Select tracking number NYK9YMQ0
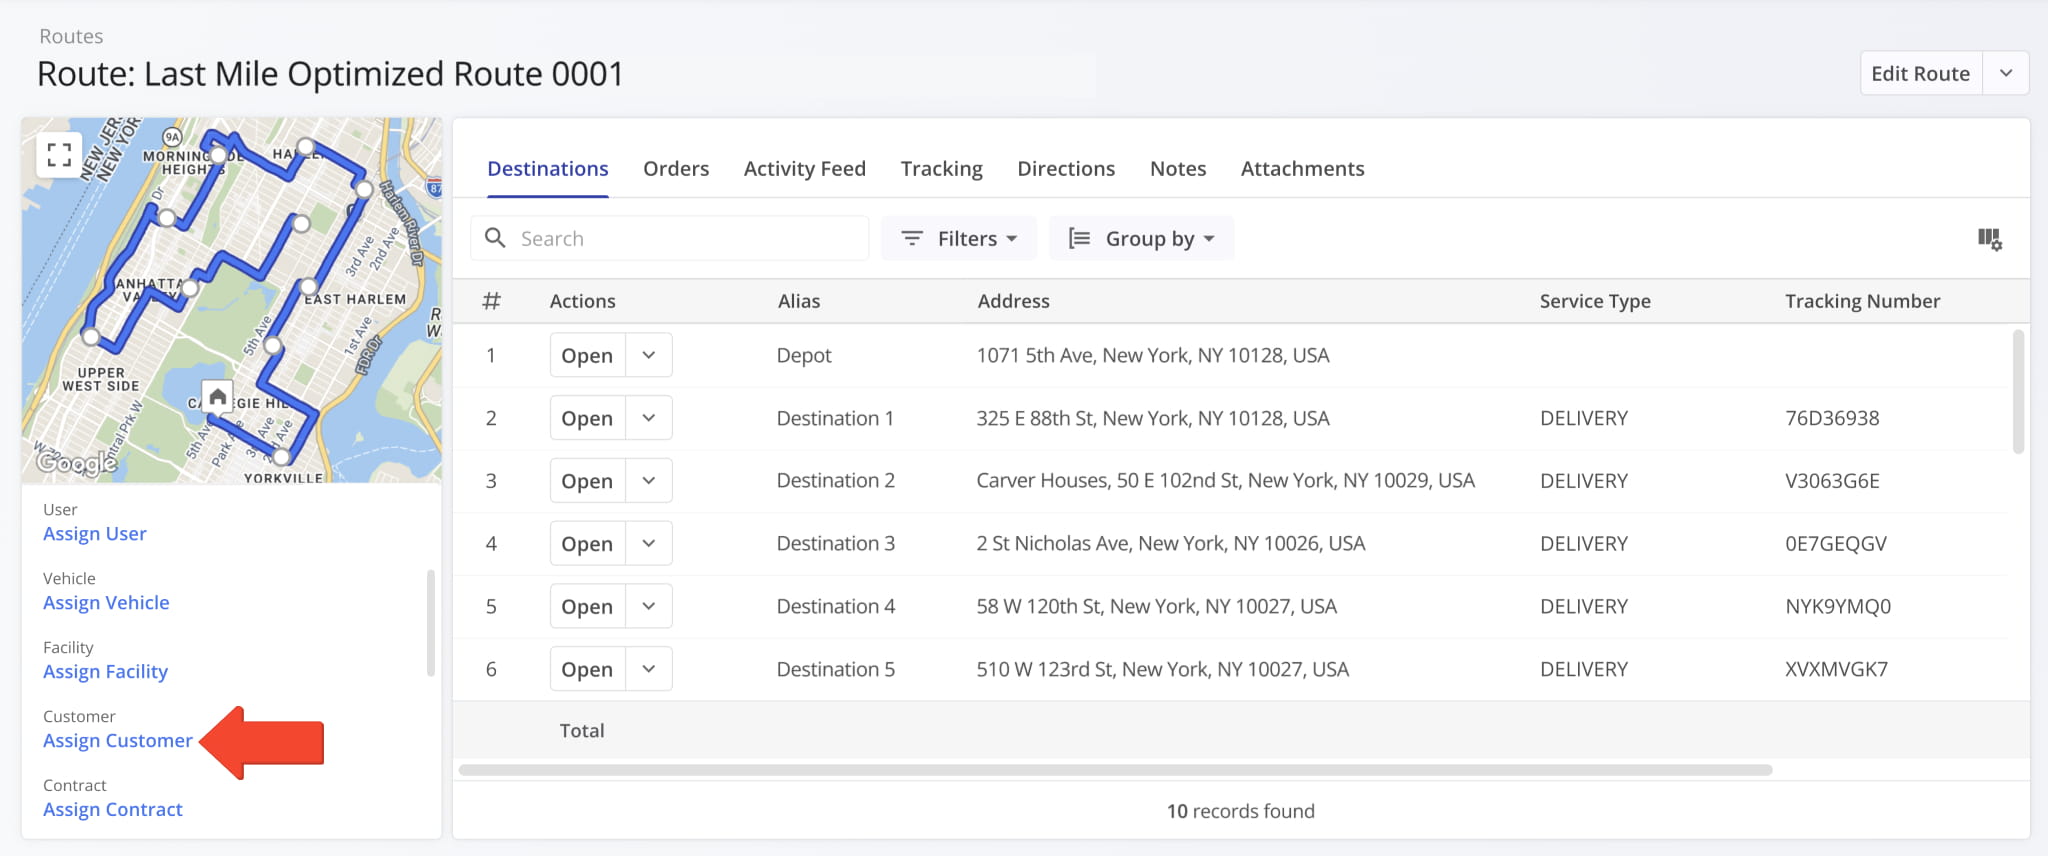The image size is (2048, 856). click(x=1838, y=606)
